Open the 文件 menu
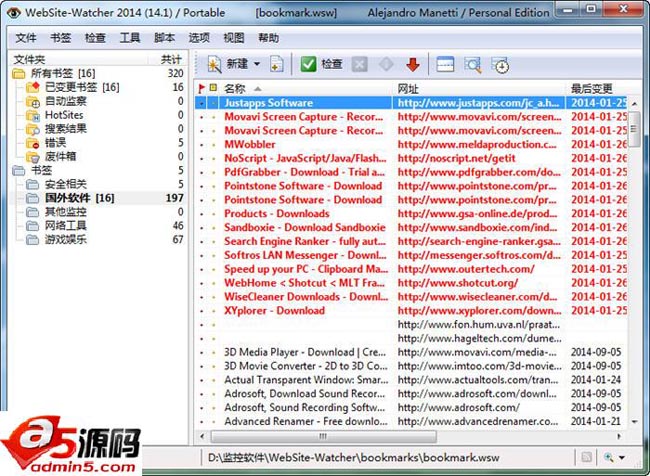The image size is (650, 476). (x=26, y=38)
